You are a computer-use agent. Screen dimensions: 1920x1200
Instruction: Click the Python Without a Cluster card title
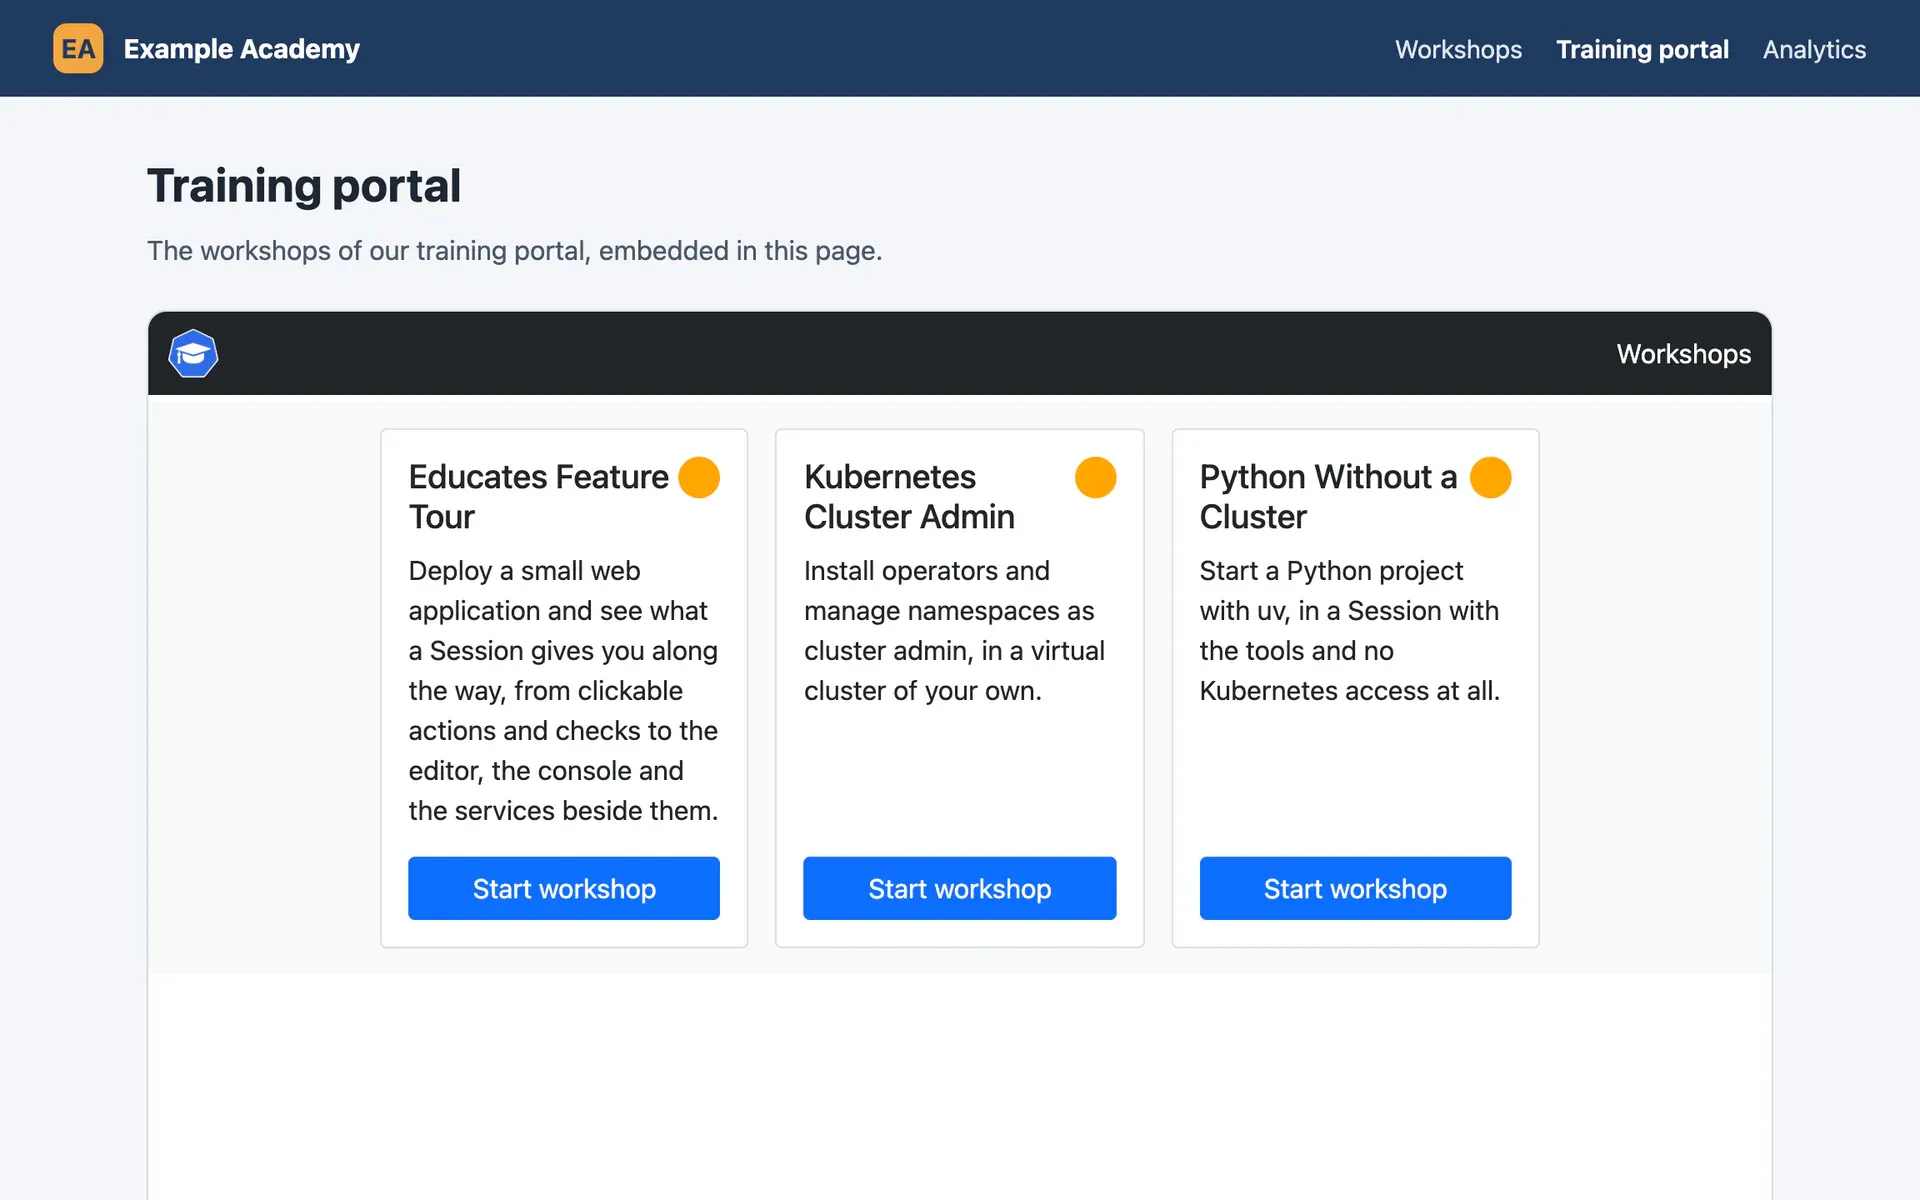[1328, 497]
